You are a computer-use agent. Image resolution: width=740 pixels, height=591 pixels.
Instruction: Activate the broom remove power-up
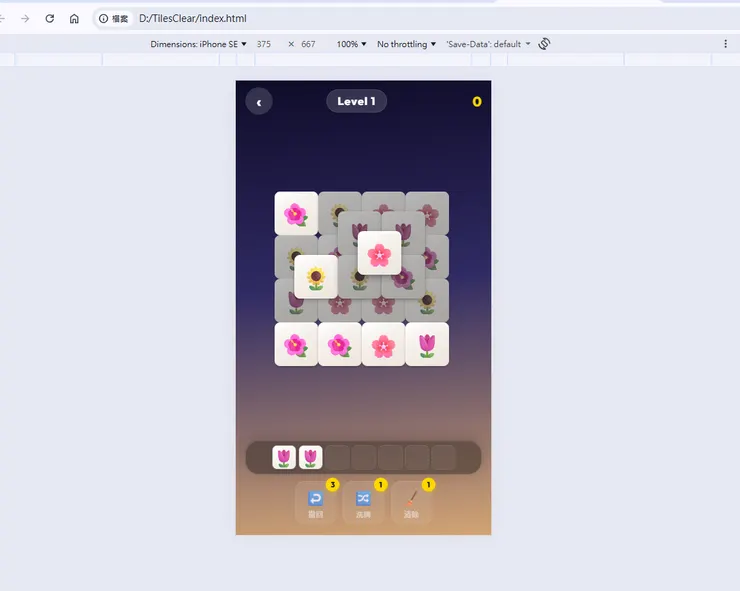[411, 502]
